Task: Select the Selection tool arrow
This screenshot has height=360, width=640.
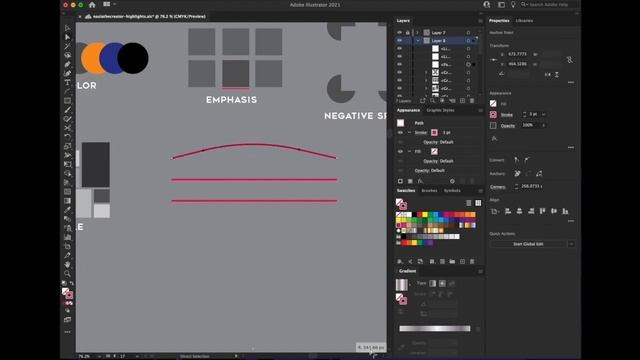Action: (67, 28)
